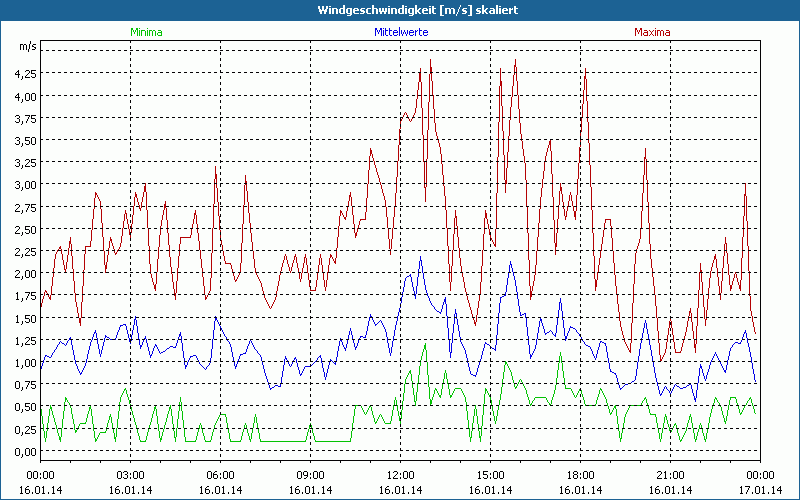The height and width of the screenshot is (500, 800).
Task: Select the 03:00 time axis label
Action: click(x=130, y=474)
